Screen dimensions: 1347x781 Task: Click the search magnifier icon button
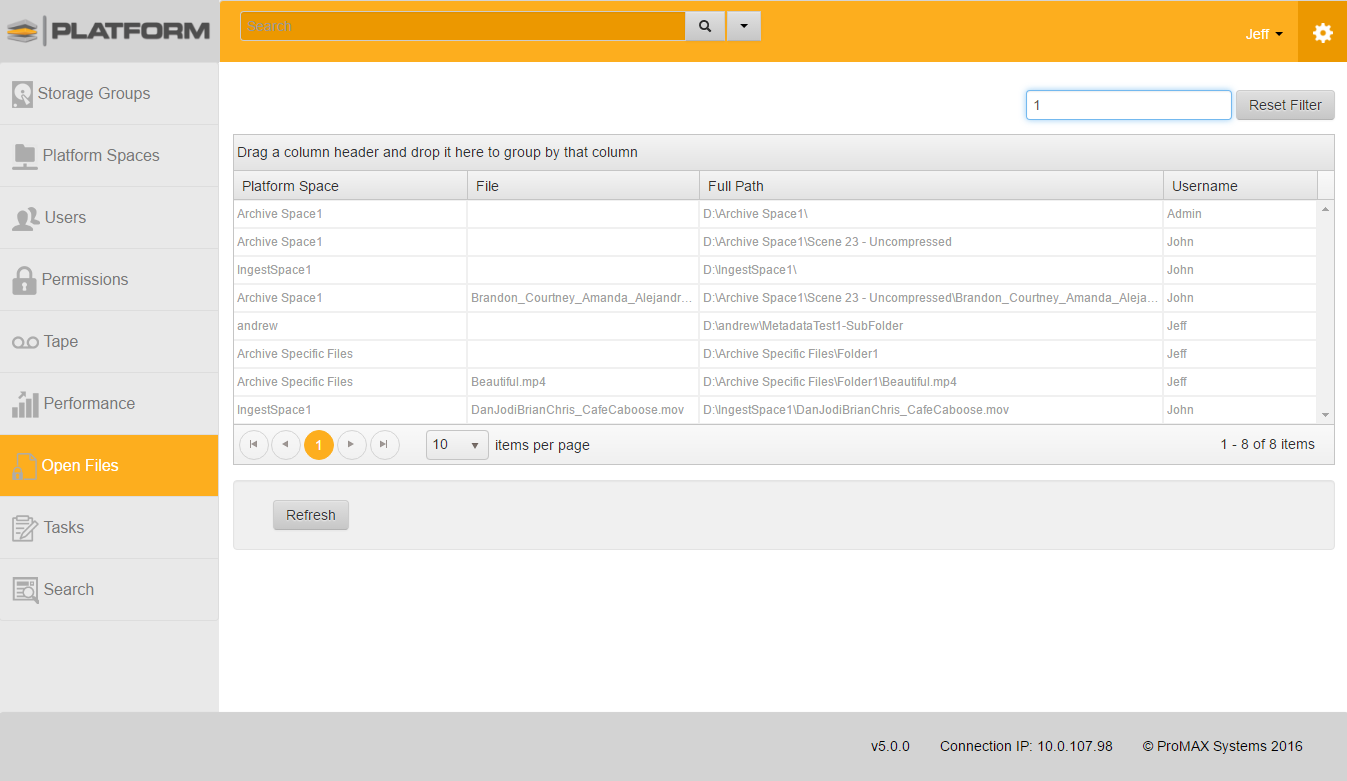coord(705,27)
